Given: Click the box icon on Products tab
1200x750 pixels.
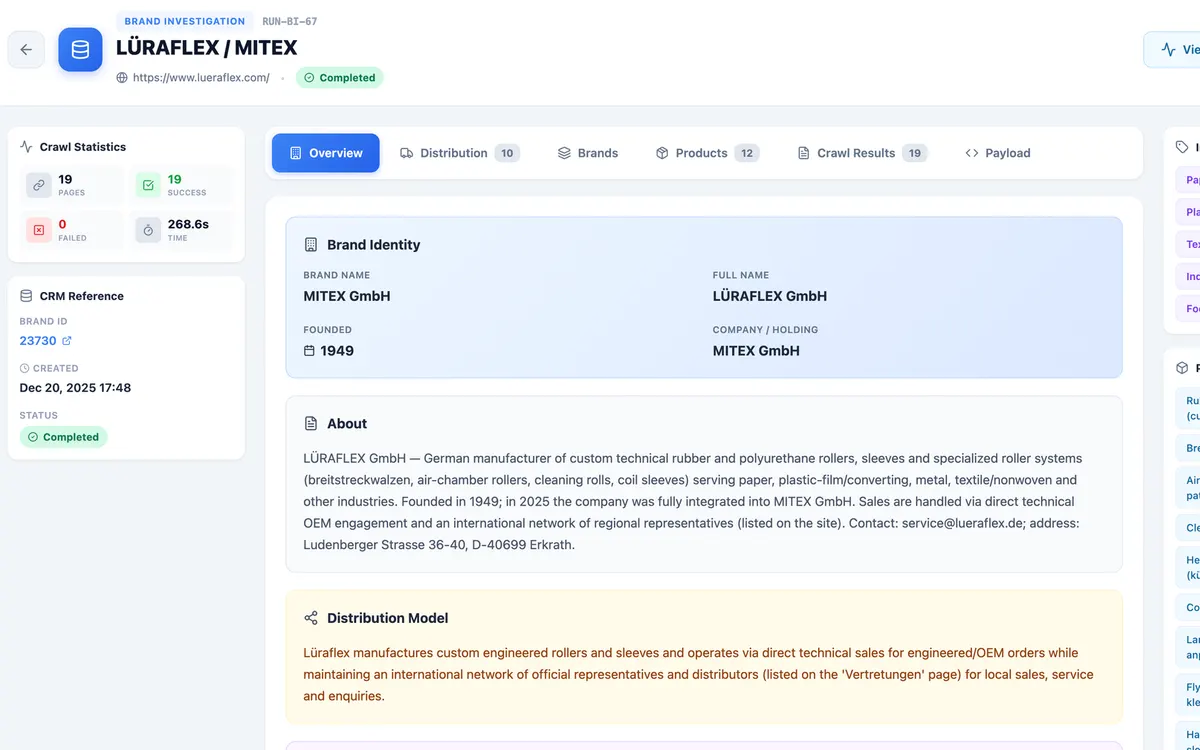Looking at the screenshot, I should pos(662,153).
